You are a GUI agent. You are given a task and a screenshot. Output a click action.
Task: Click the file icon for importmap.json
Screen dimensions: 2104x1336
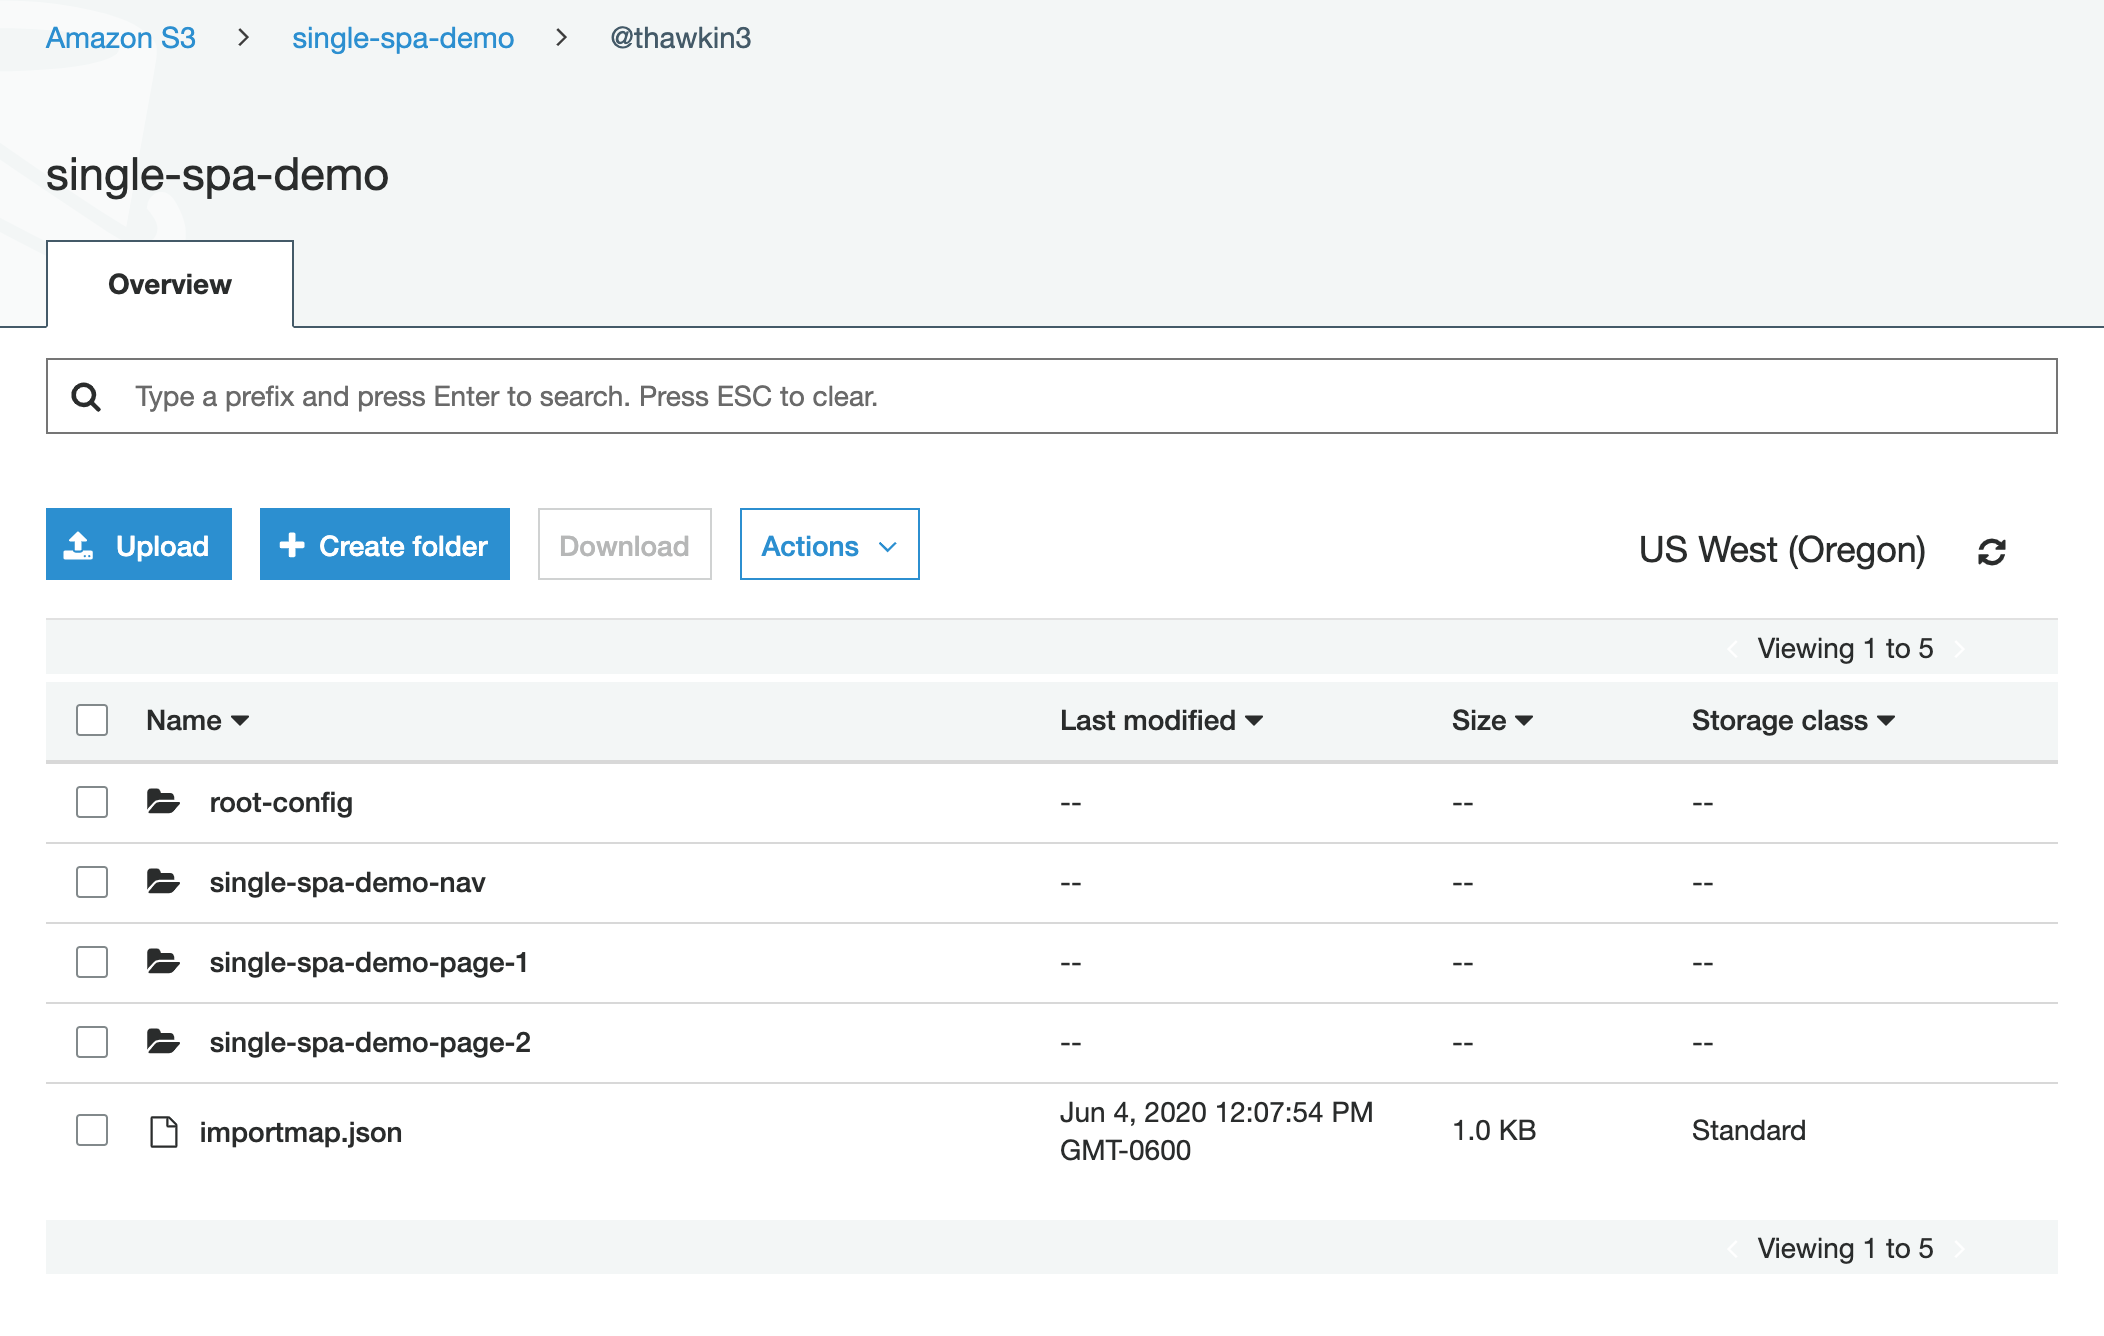tap(163, 1132)
